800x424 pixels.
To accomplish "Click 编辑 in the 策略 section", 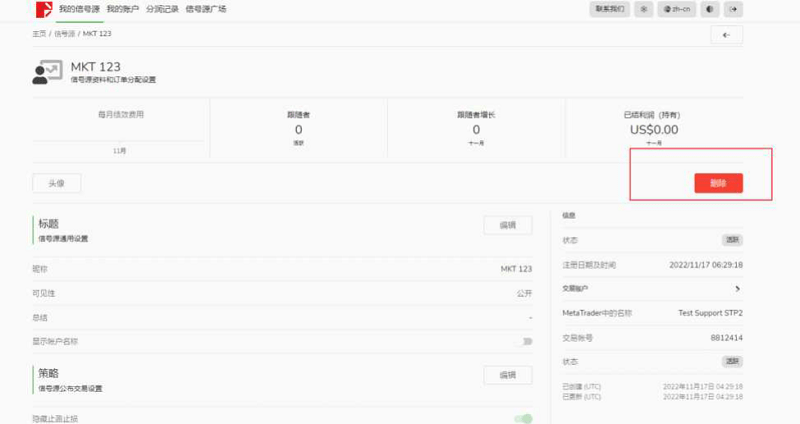I will click(508, 375).
